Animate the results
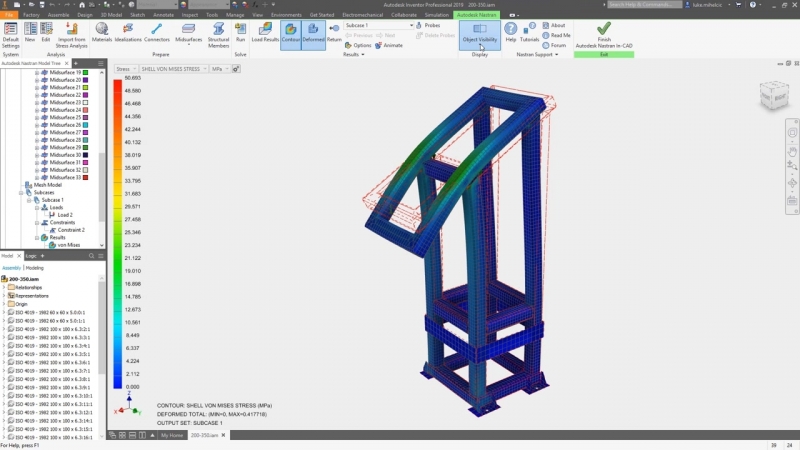The height and width of the screenshot is (450, 800). click(x=389, y=45)
